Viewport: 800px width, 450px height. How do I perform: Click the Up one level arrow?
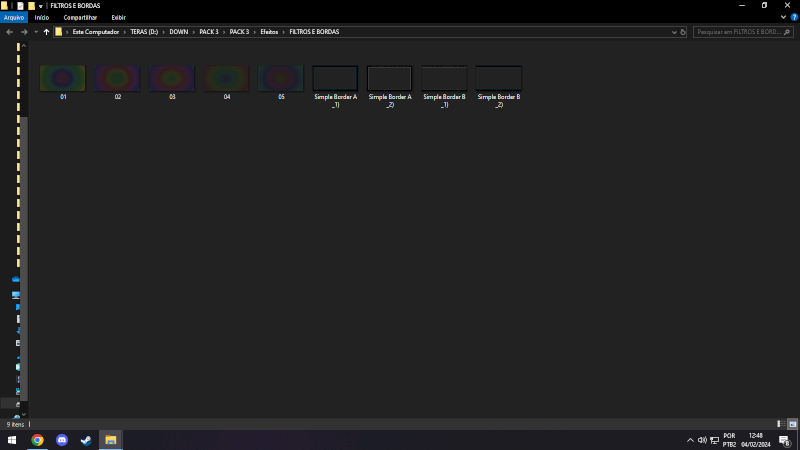tap(46, 32)
